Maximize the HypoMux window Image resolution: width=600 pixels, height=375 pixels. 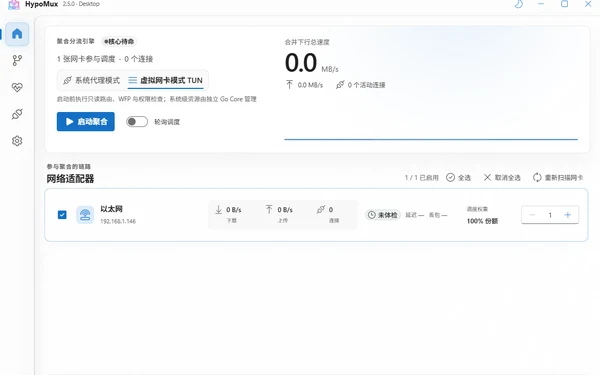click(564, 4)
